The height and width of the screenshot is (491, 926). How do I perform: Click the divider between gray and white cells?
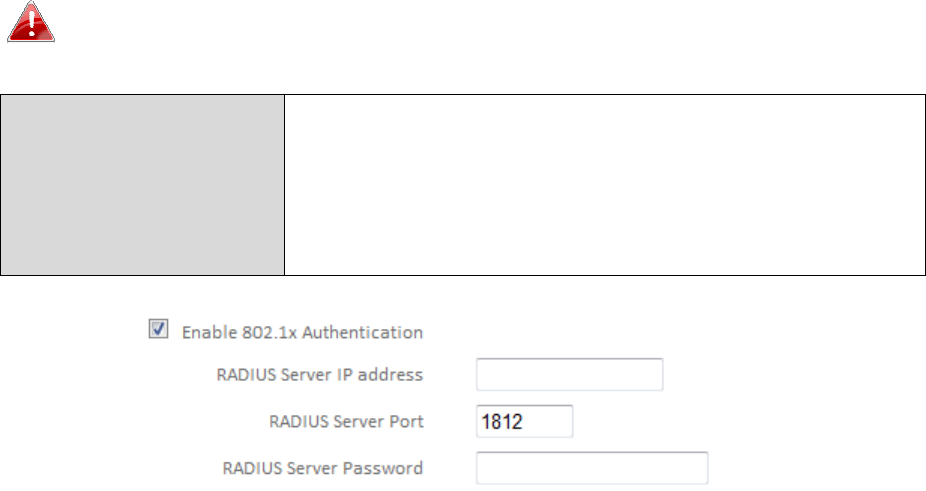point(285,185)
